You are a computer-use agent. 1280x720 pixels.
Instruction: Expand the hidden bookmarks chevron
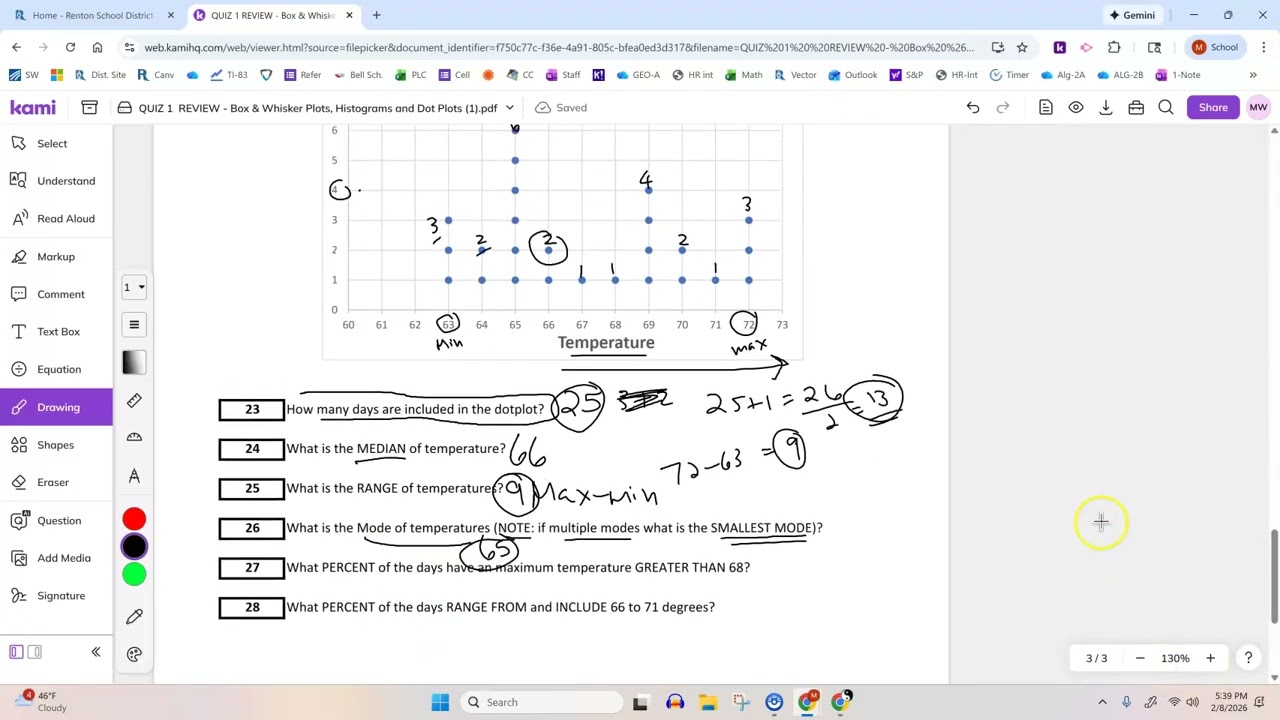[1253, 75]
